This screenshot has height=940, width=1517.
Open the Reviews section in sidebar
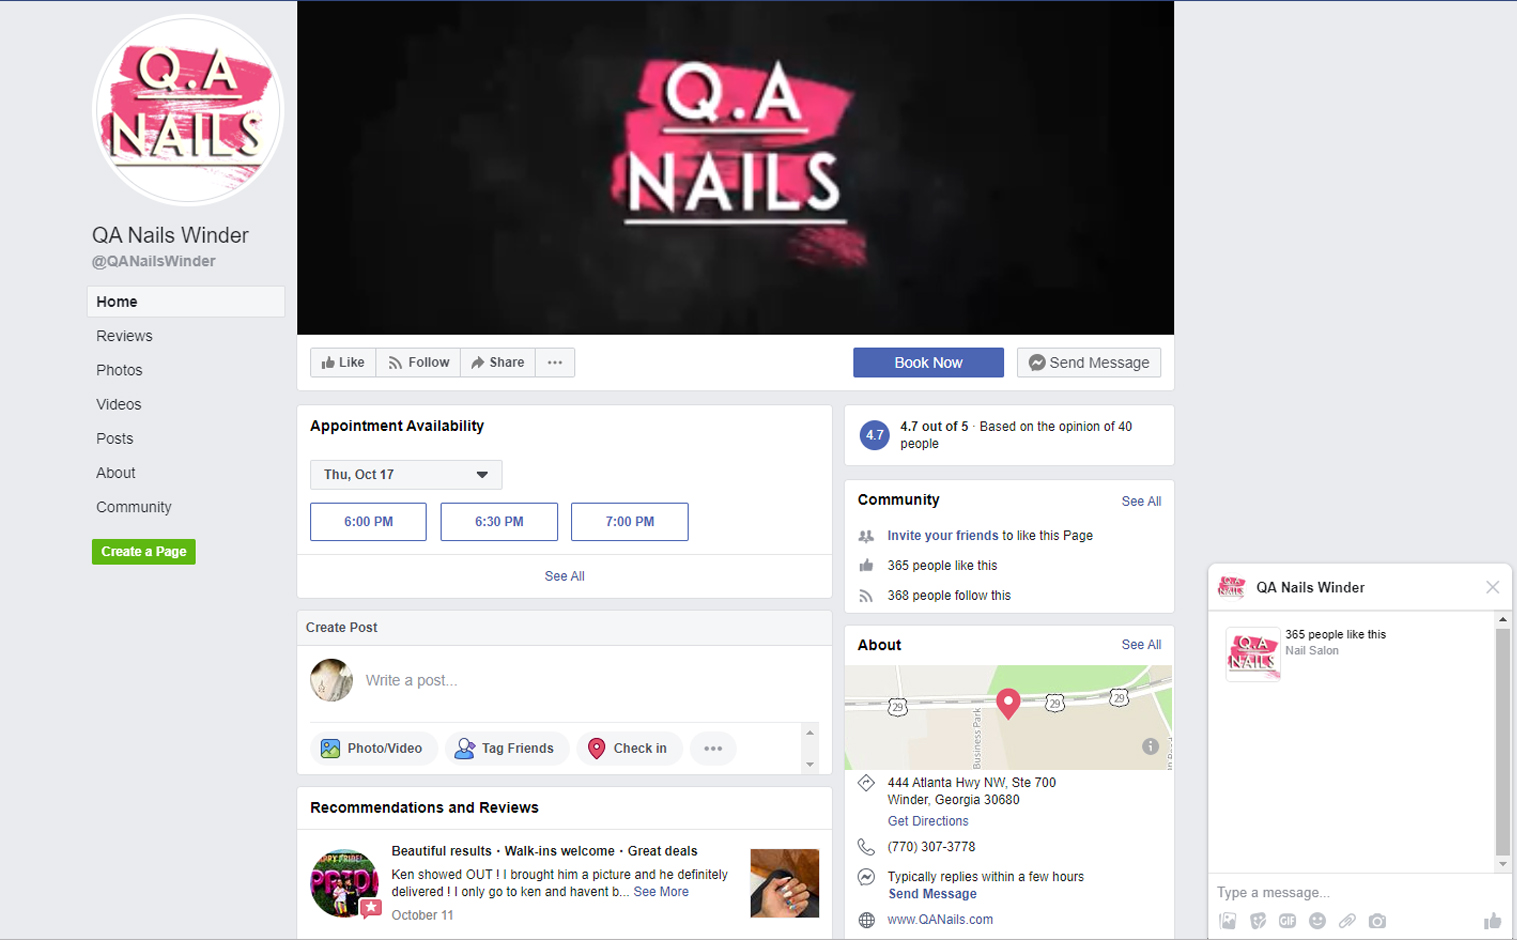coord(124,336)
